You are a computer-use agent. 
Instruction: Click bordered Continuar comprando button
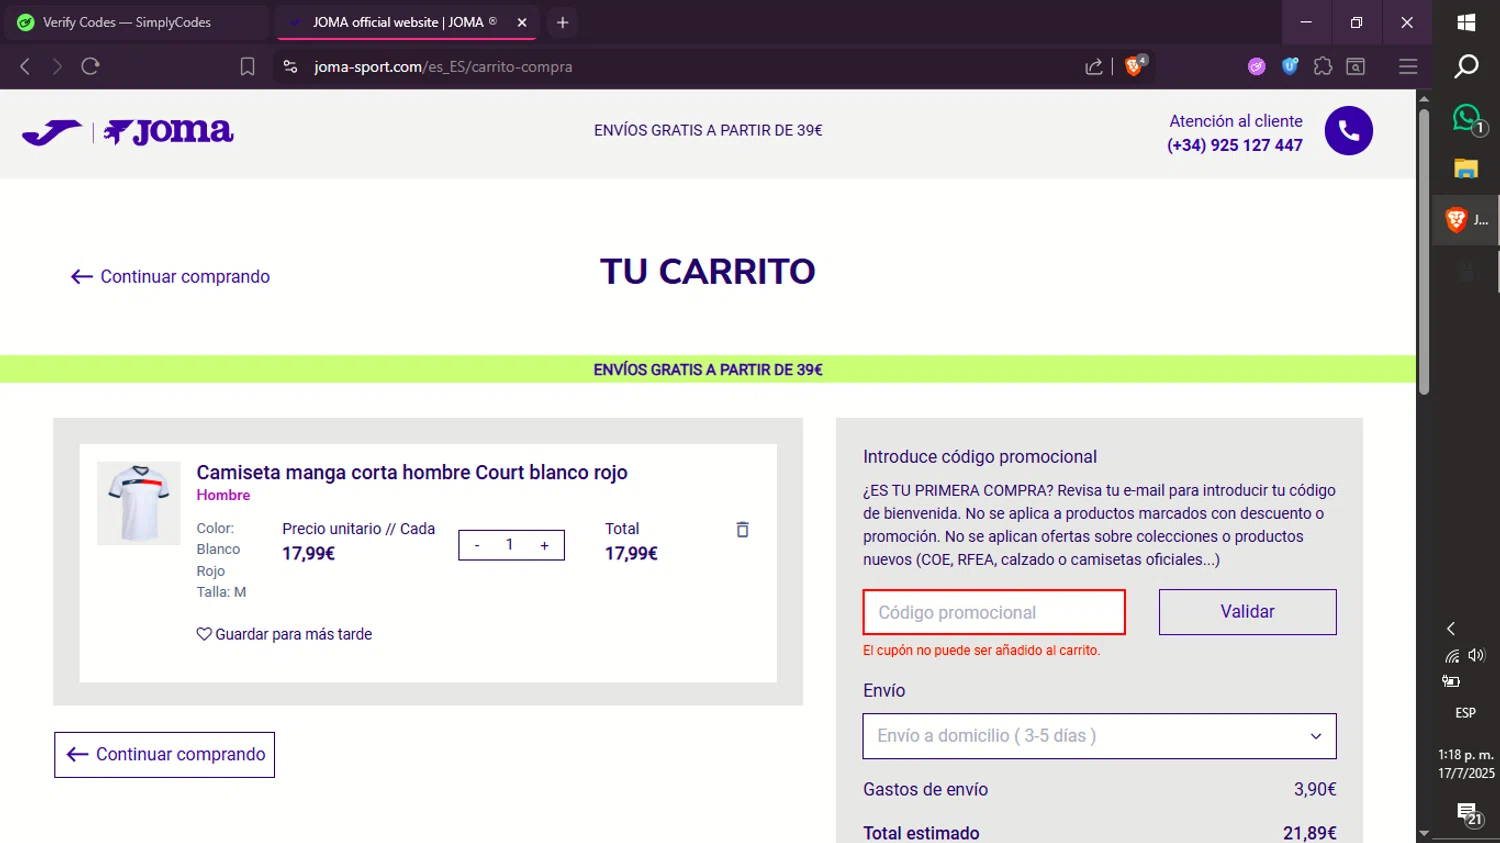(164, 755)
